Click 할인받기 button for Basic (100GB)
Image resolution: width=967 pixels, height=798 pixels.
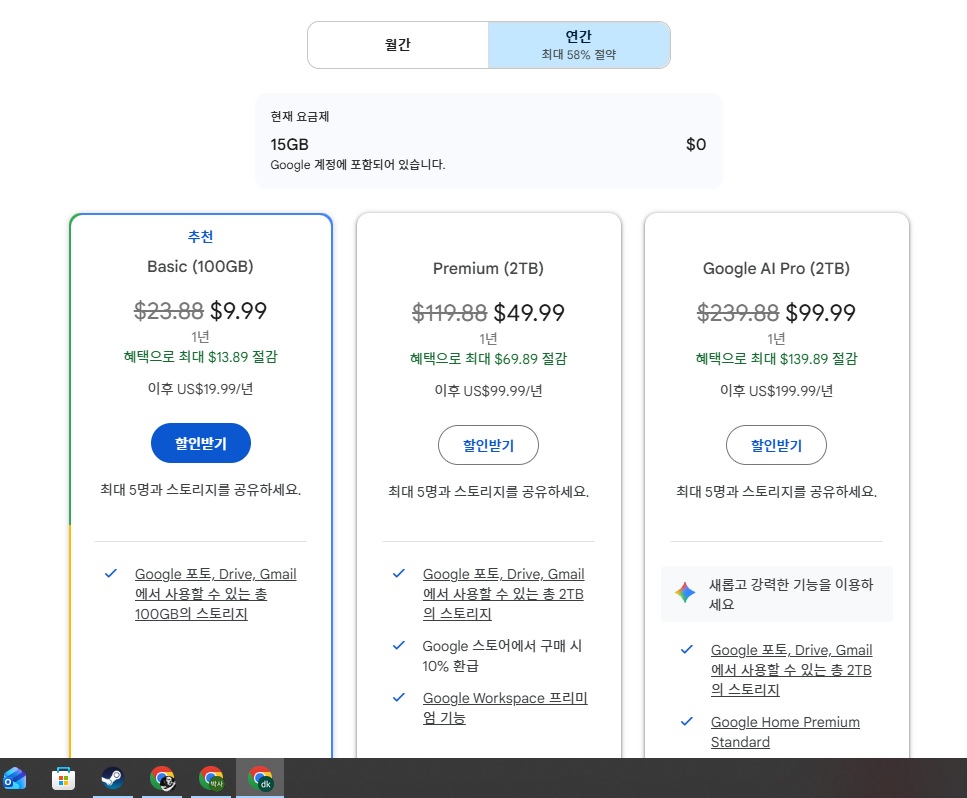(x=200, y=444)
